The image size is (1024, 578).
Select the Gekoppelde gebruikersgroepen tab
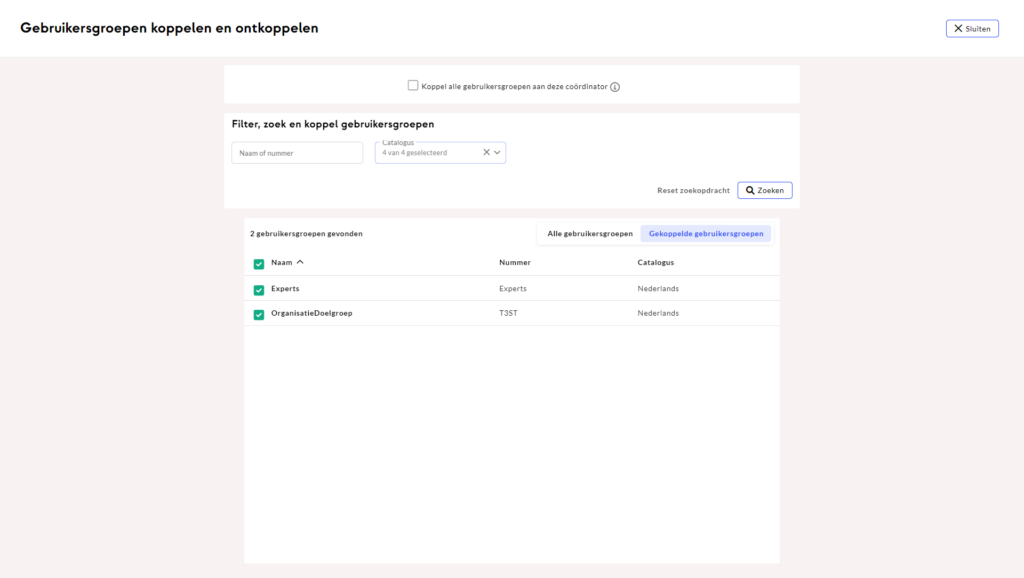pyautogui.click(x=706, y=234)
